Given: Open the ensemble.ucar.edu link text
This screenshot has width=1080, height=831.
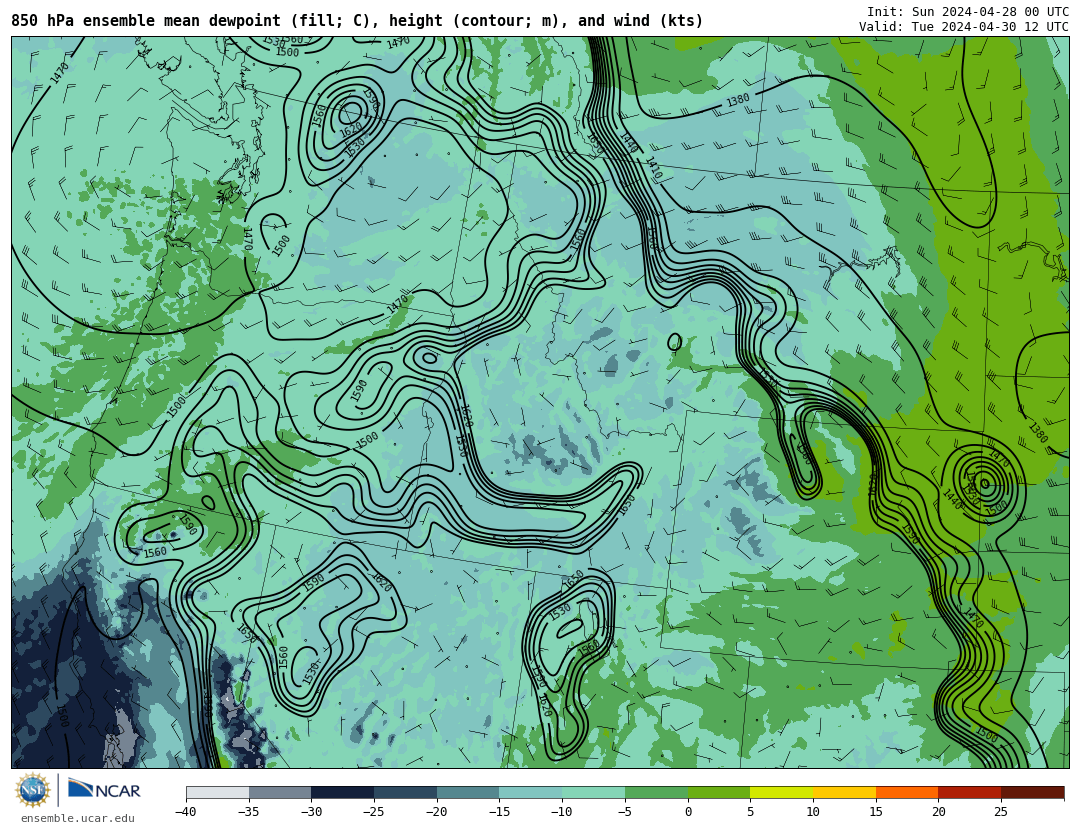Looking at the screenshot, I should pos(78,819).
